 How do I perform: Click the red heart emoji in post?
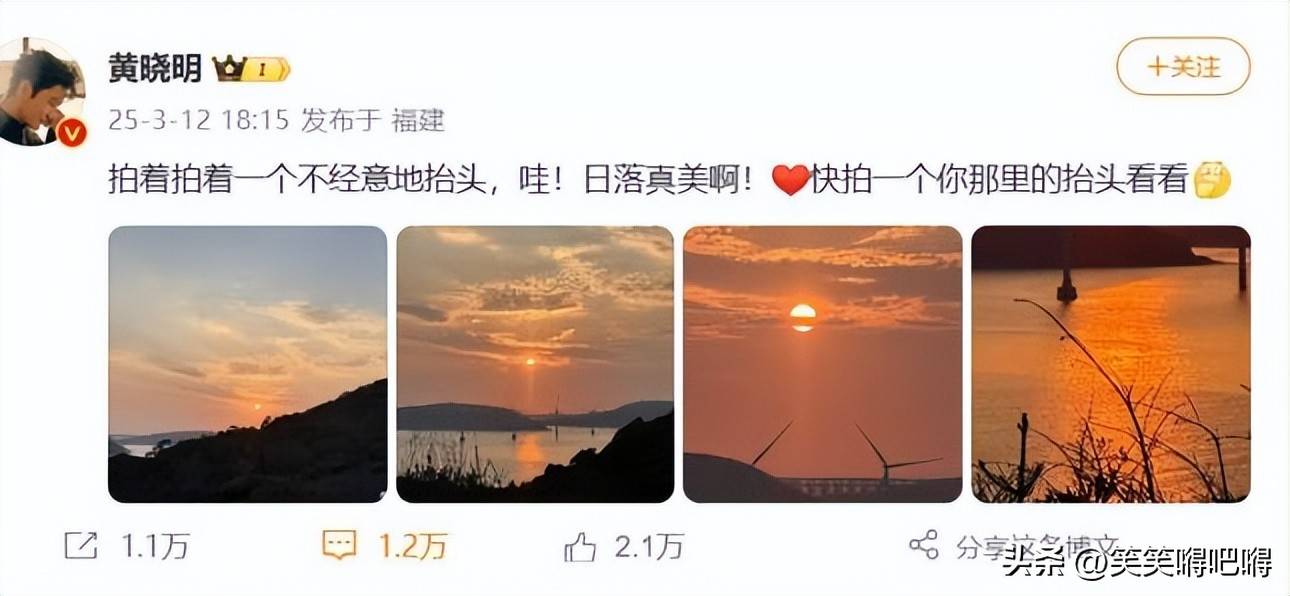[x=790, y=181]
